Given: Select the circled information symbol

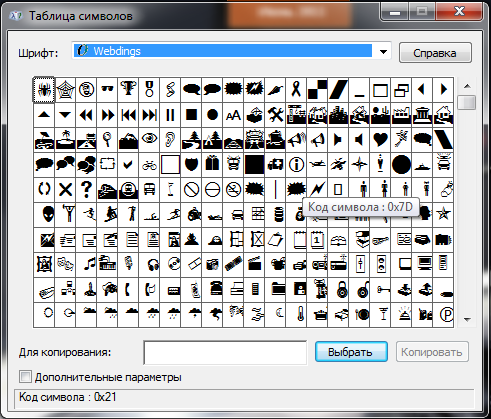Looking at the screenshot, I should [296, 165].
